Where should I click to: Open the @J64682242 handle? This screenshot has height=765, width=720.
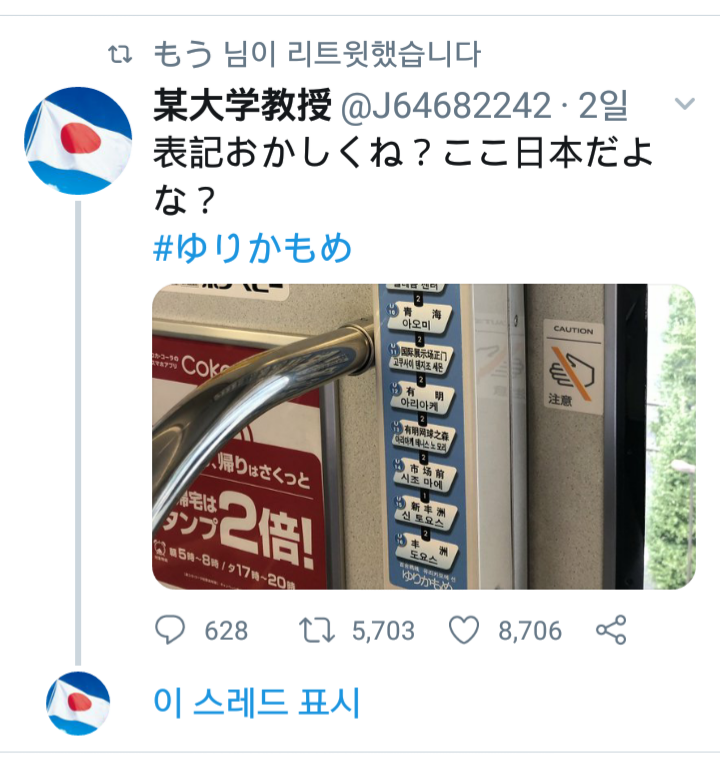[x=446, y=106]
